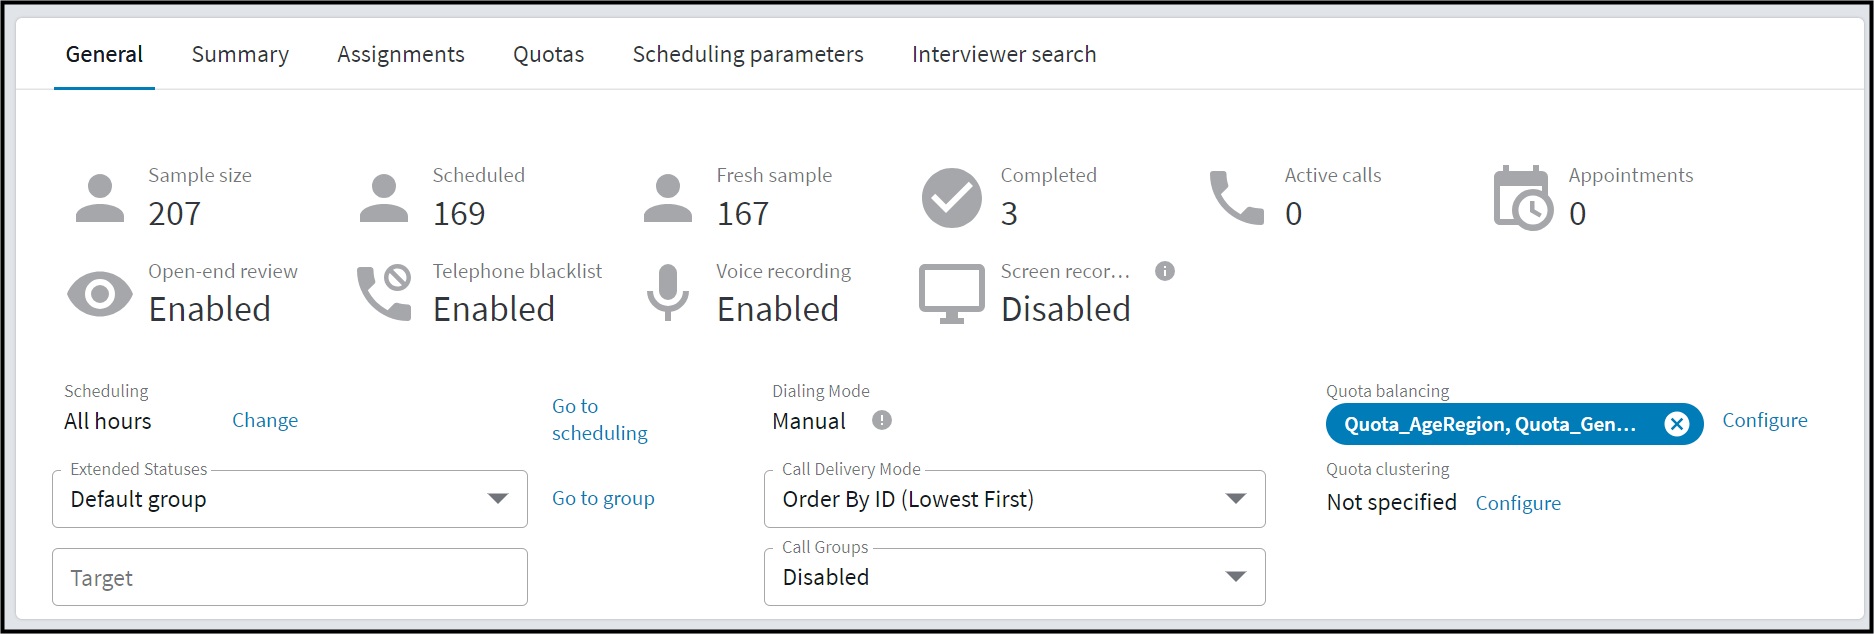Viewport: 1874px width, 634px height.
Task: Follow the Go to scheduling link
Action: point(600,419)
